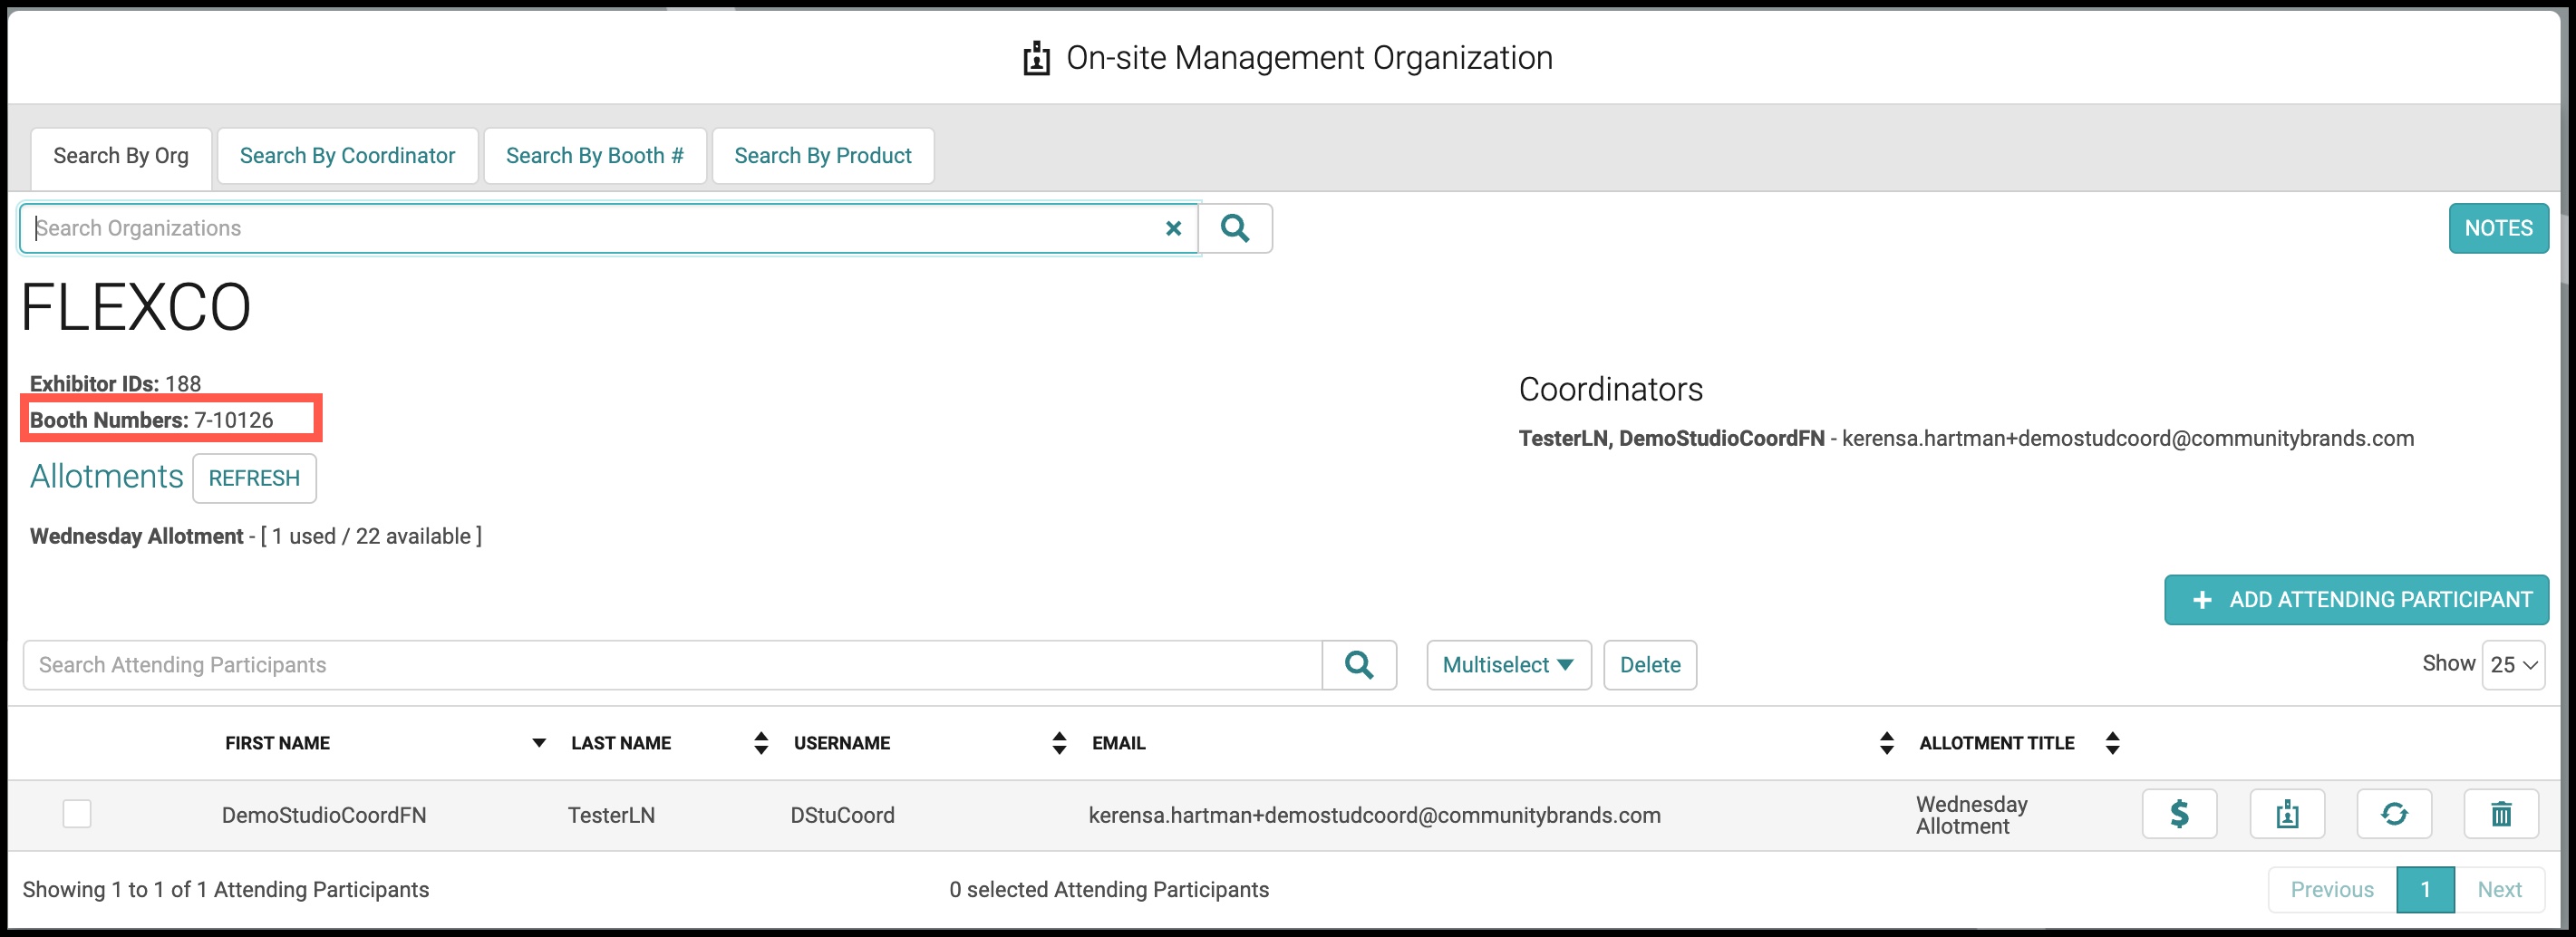Clear the organization search with X icon

click(1173, 228)
